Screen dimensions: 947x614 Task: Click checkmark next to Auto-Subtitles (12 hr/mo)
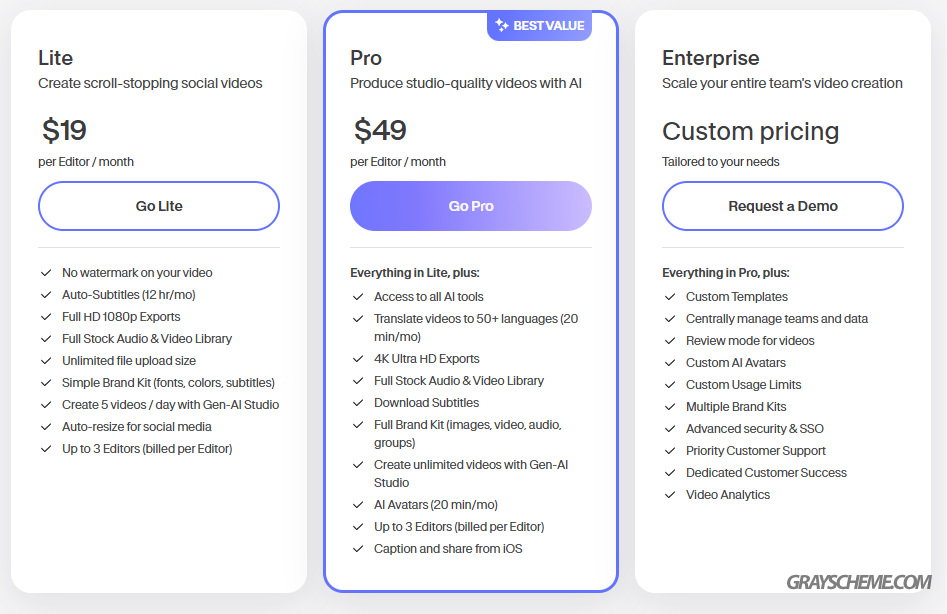coord(46,295)
